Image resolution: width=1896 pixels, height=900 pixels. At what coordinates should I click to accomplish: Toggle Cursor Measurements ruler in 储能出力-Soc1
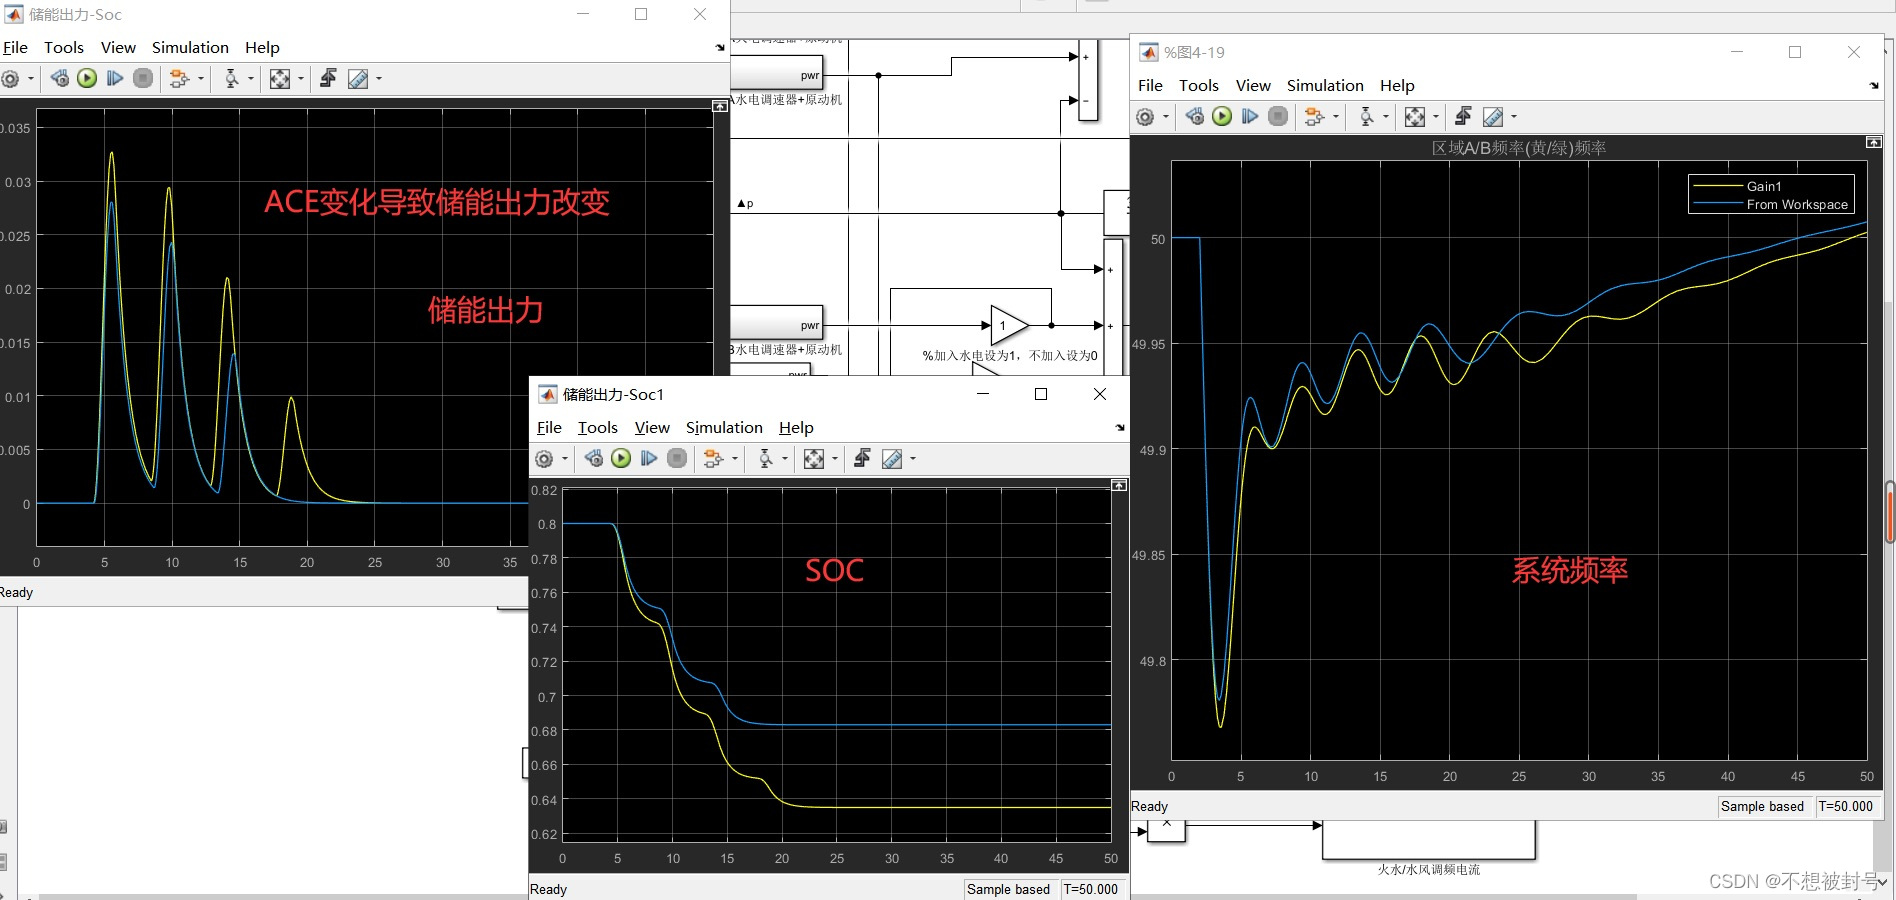pyautogui.click(x=892, y=458)
